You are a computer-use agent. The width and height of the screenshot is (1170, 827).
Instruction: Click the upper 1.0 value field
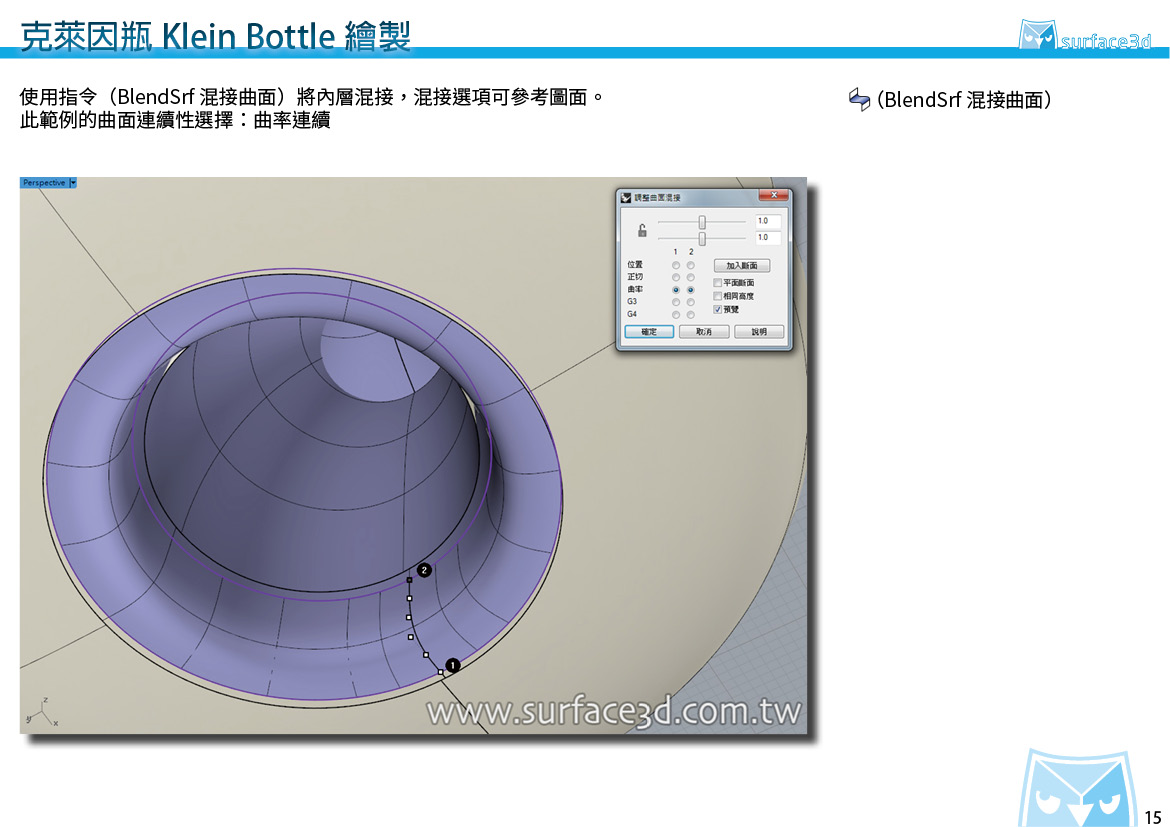point(767,221)
